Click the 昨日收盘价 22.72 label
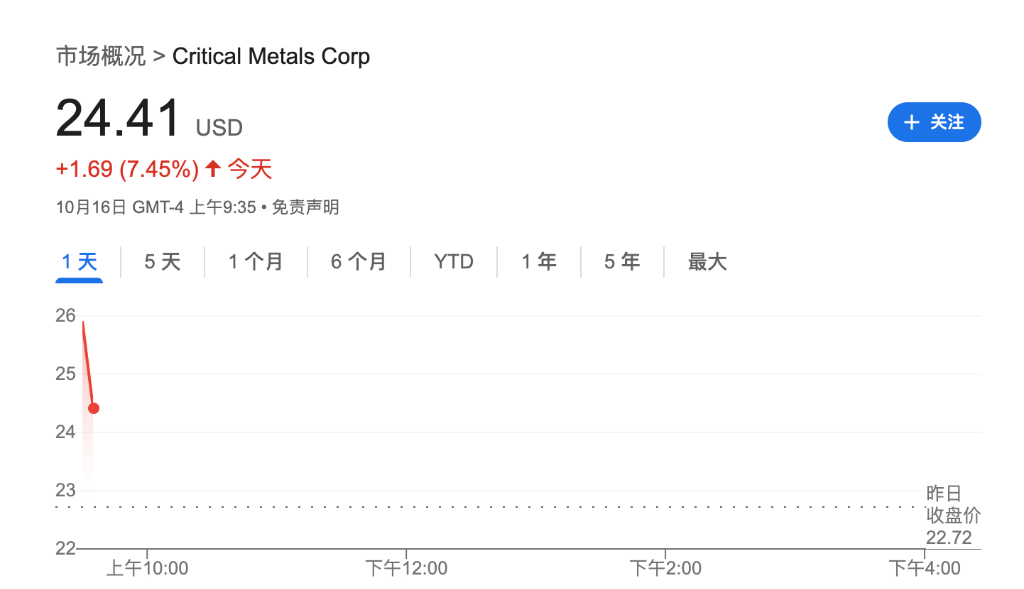 pyautogui.click(x=952, y=515)
